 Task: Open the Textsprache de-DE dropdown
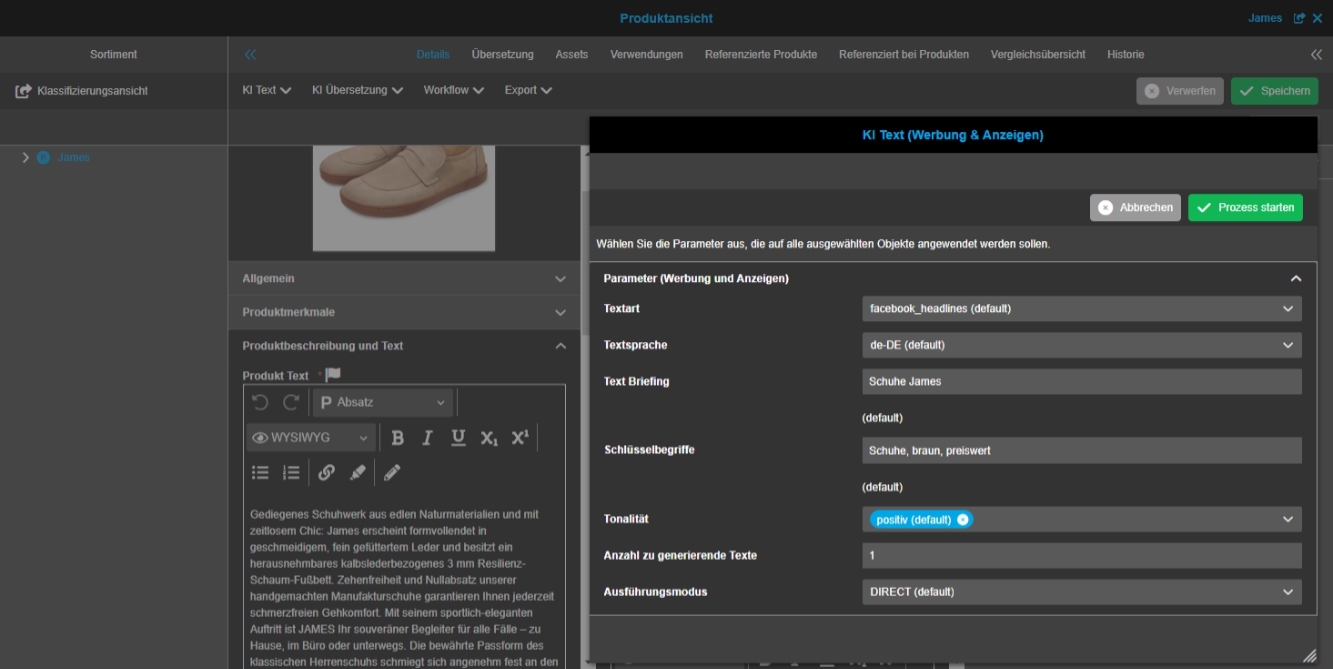(1081, 345)
